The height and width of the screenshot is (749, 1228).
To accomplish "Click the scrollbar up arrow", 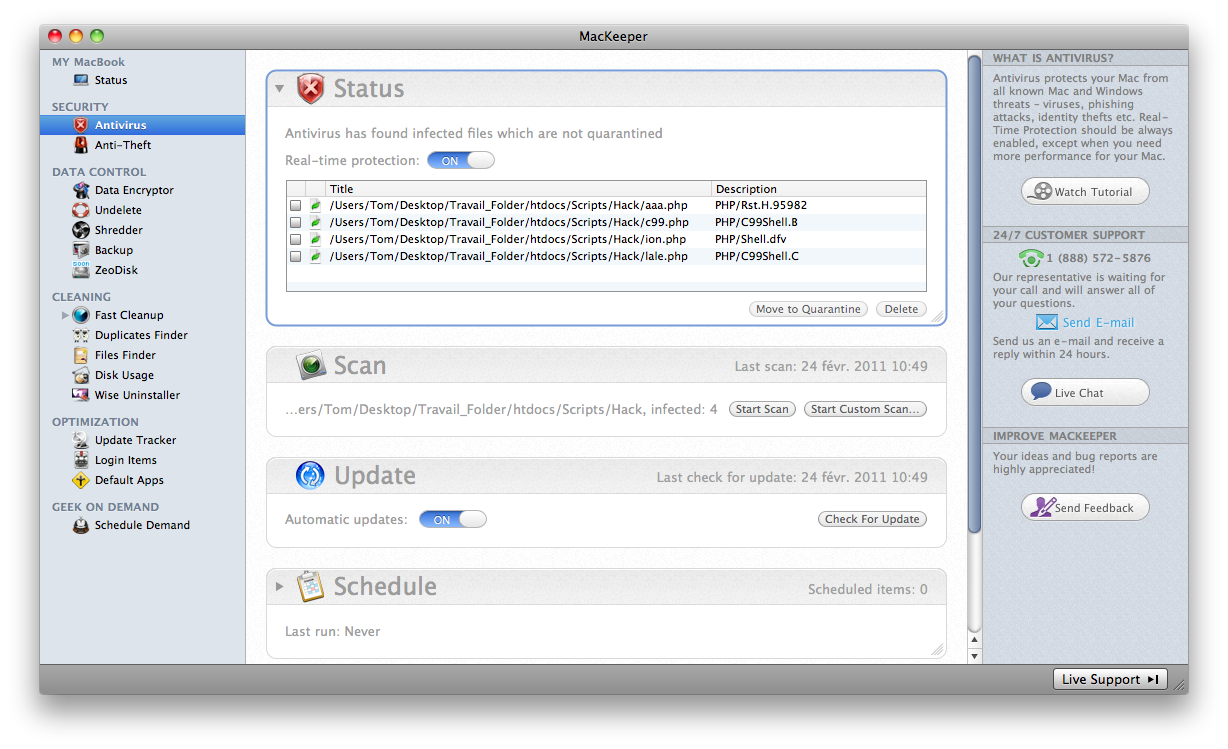I will [974, 640].
